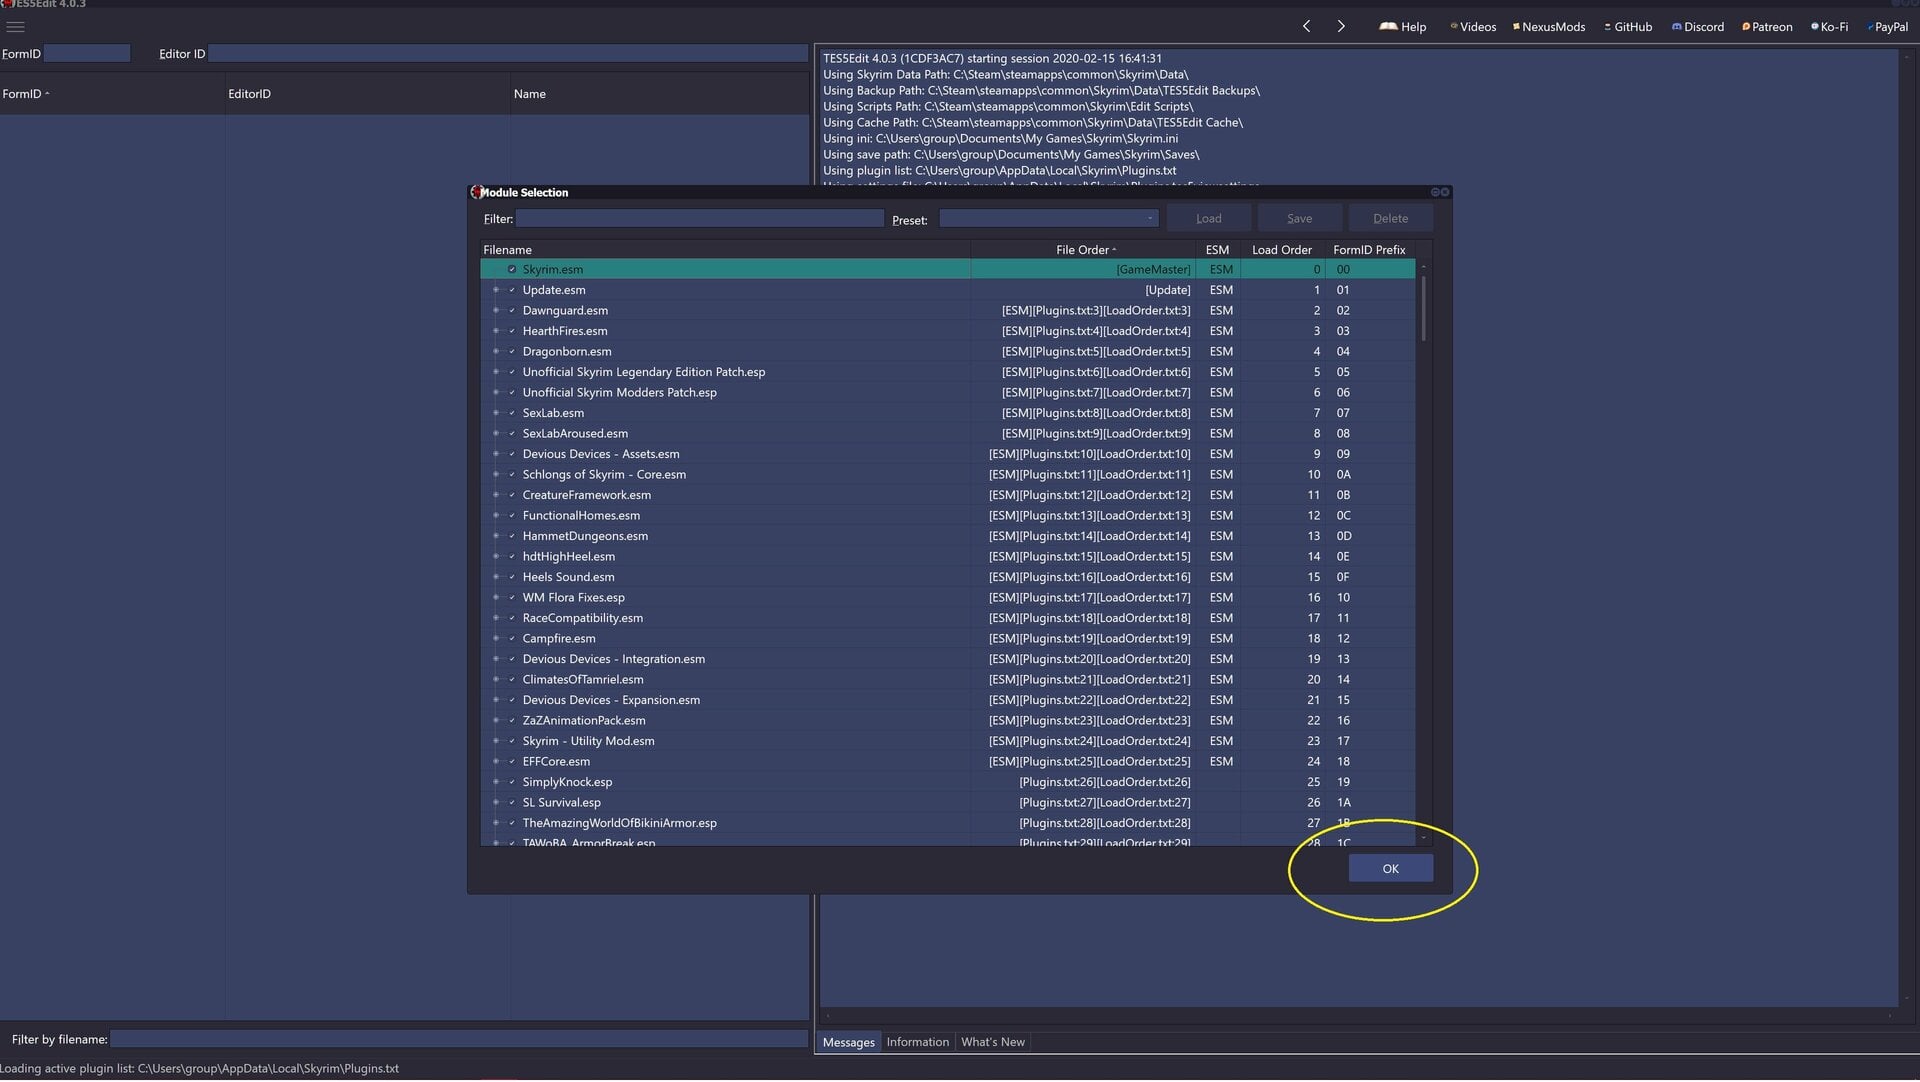The height and width of the screenshot is (1082, 1920).
Task: Click OK in Module Selection dialog
Action: 1390,869
